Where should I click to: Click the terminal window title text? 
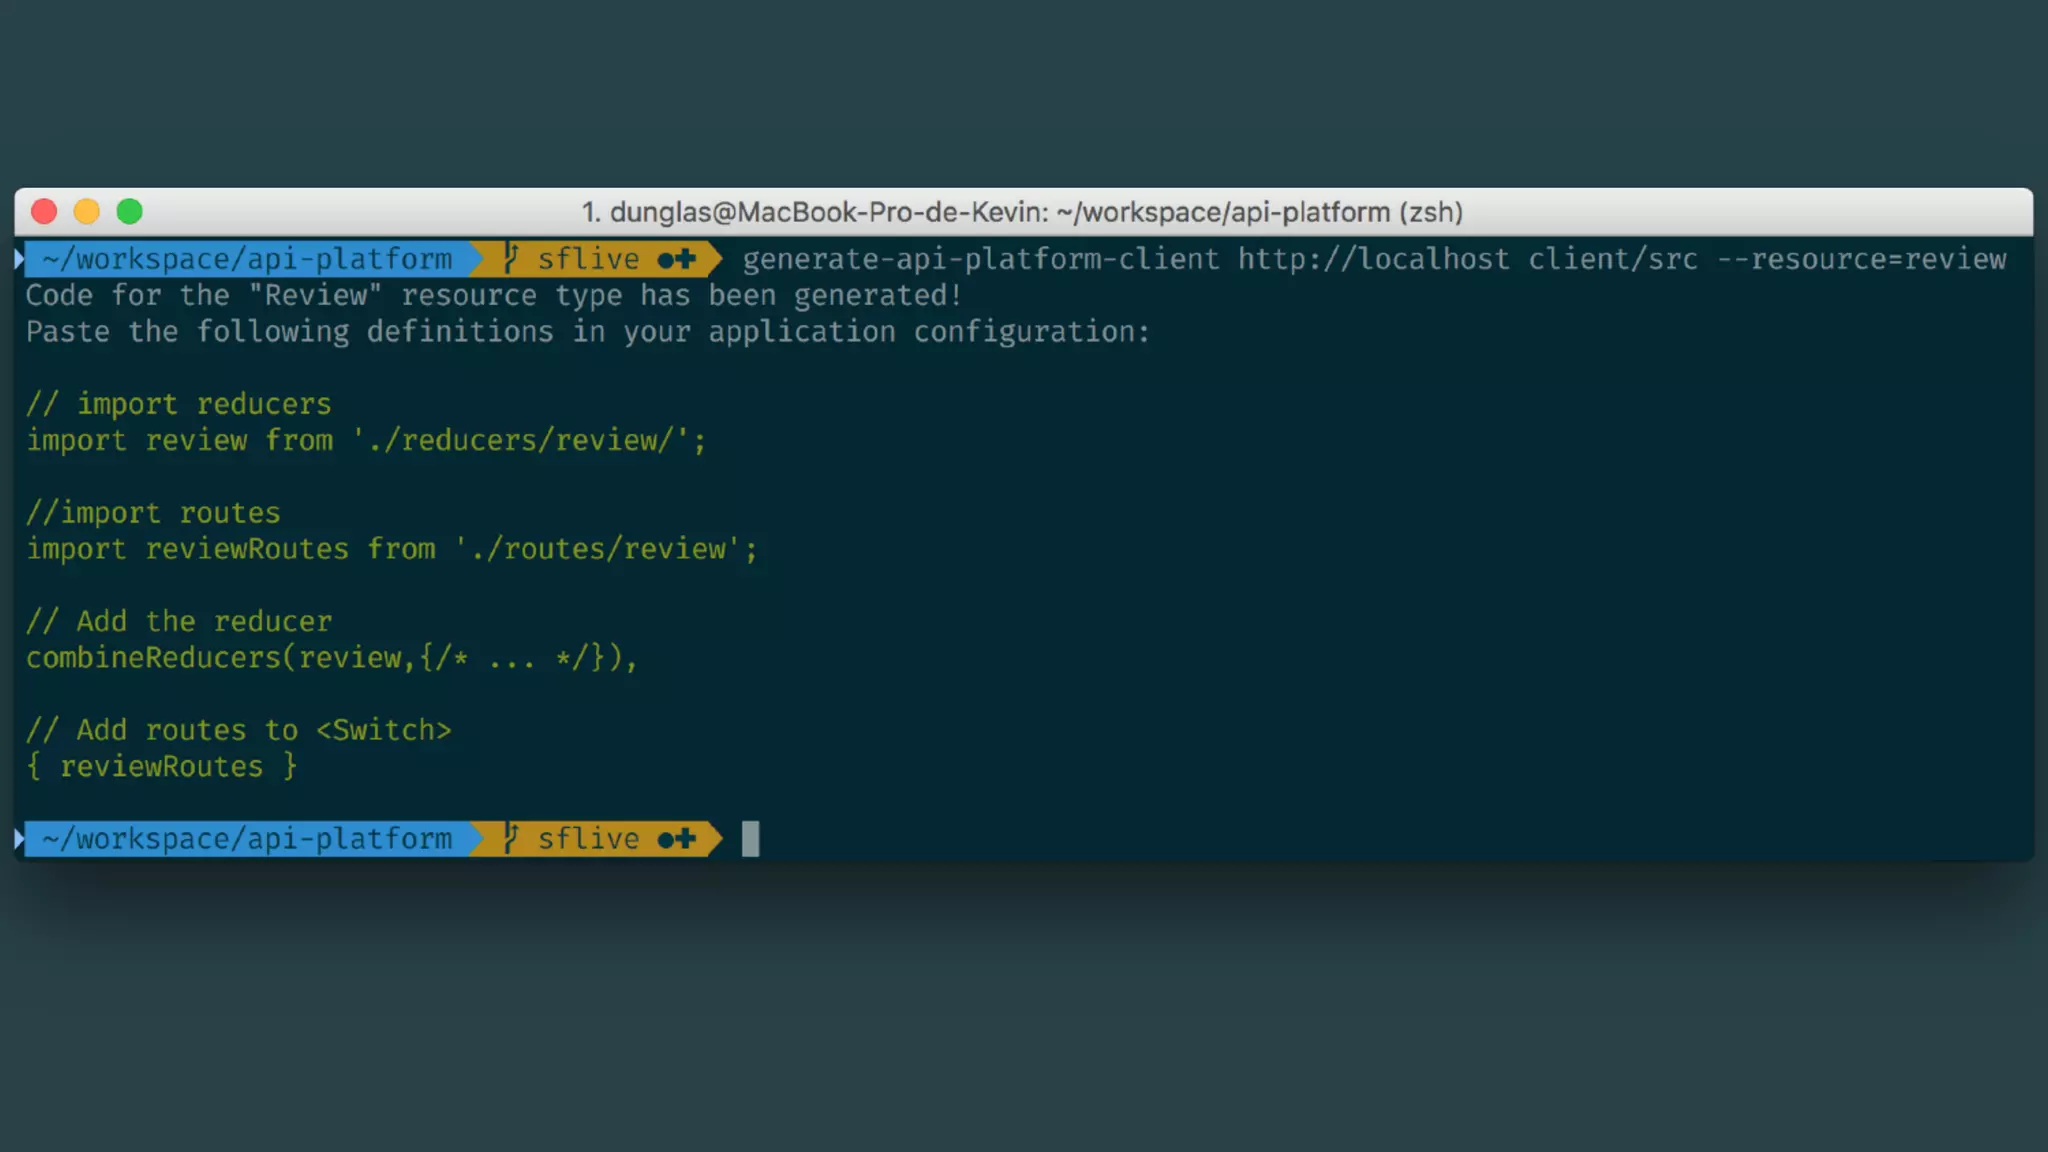[x=1022, y=212]
